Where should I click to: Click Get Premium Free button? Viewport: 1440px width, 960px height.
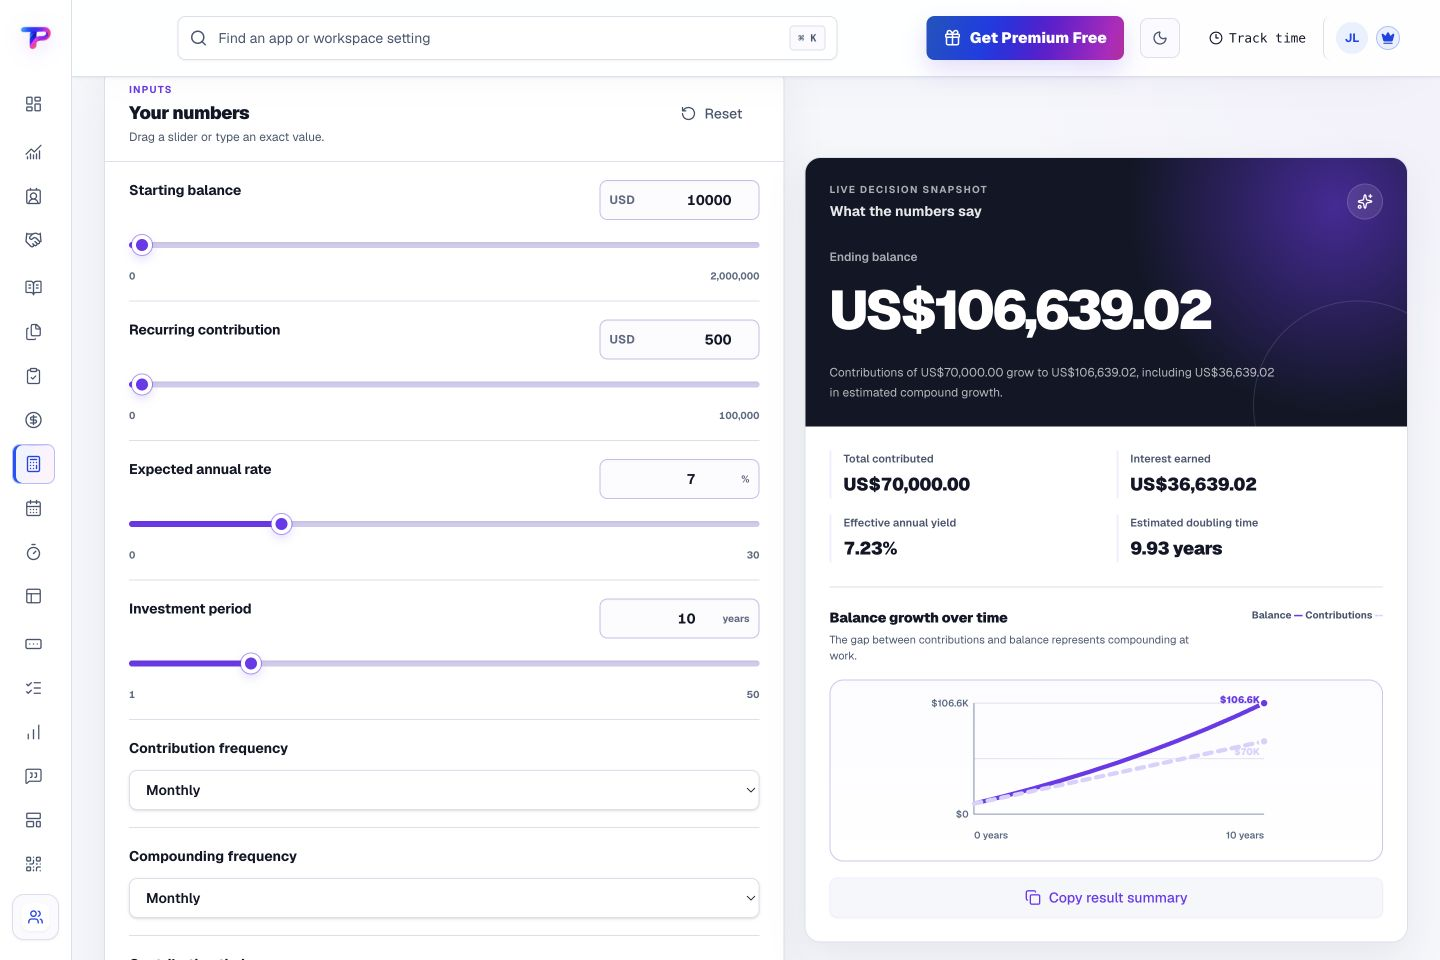point(1025,38)
